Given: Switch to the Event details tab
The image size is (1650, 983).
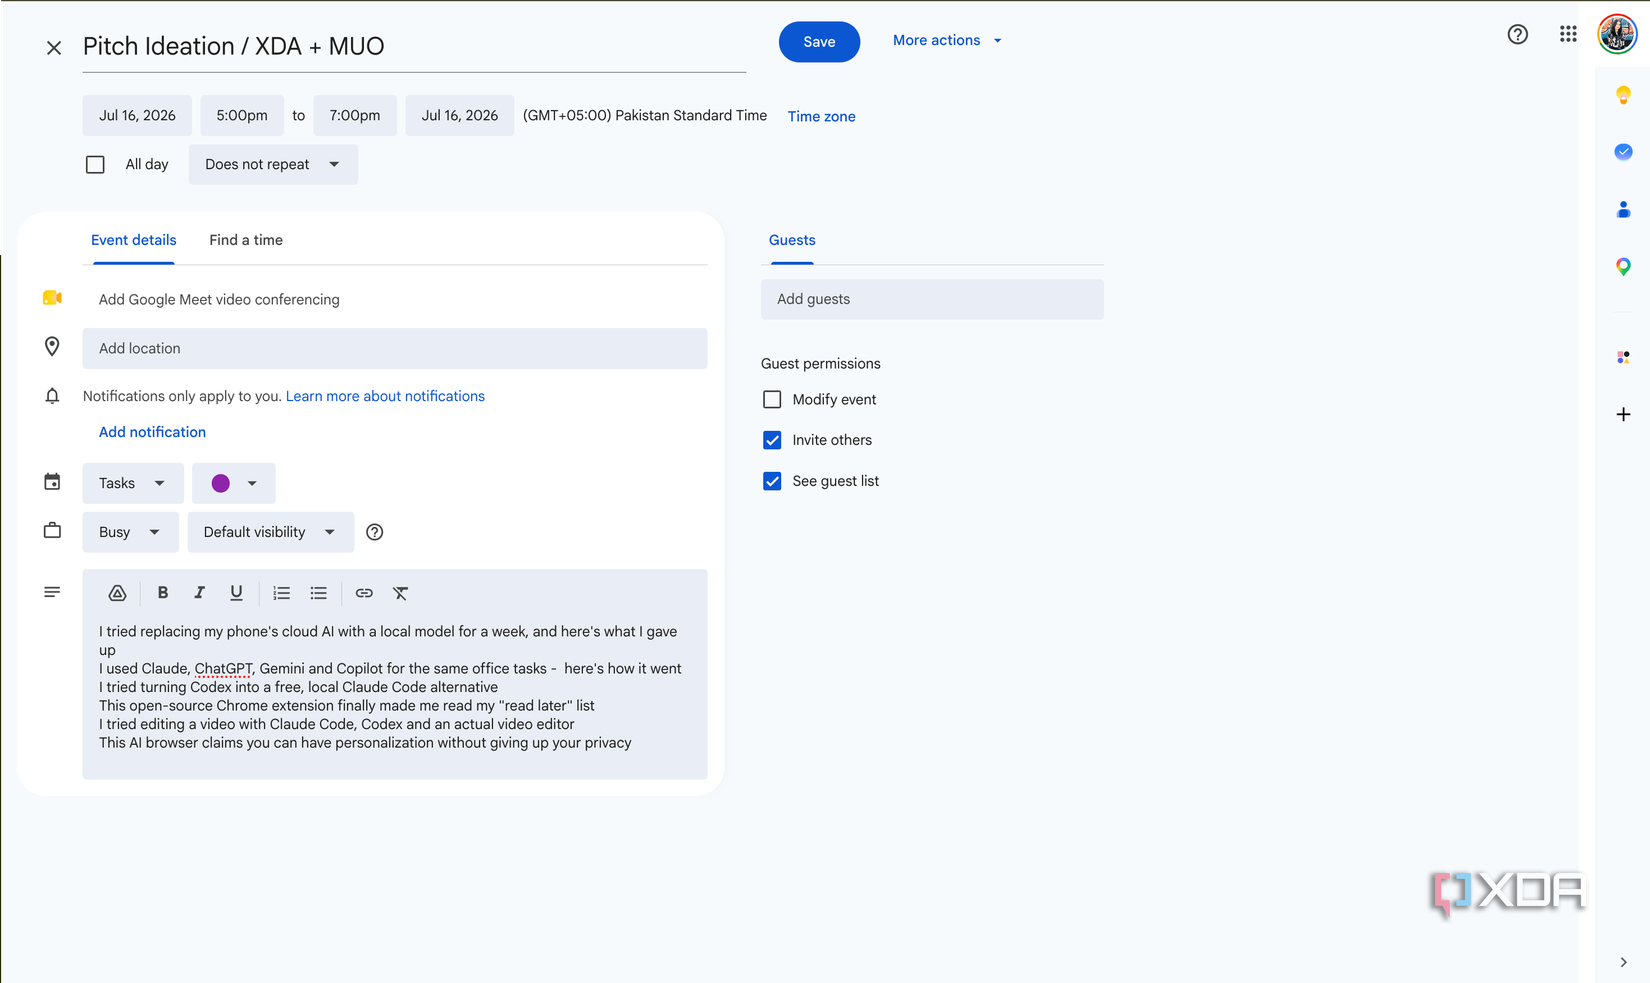Looking at the screenshot, I should point(134,240).
